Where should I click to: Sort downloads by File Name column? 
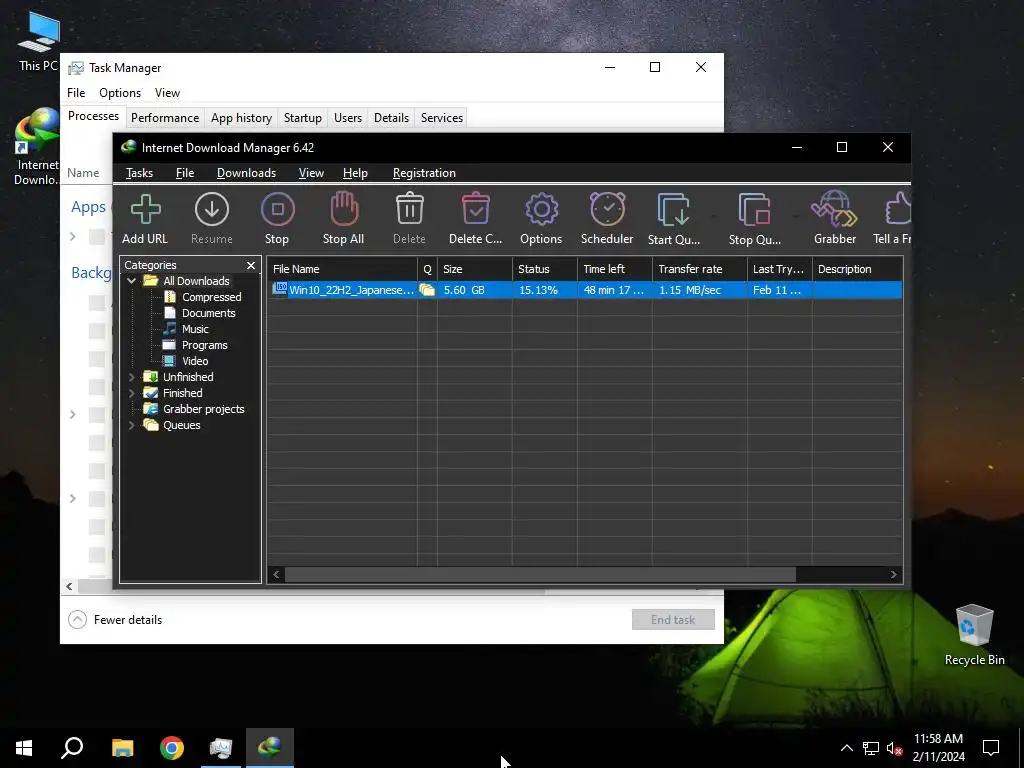342,269
